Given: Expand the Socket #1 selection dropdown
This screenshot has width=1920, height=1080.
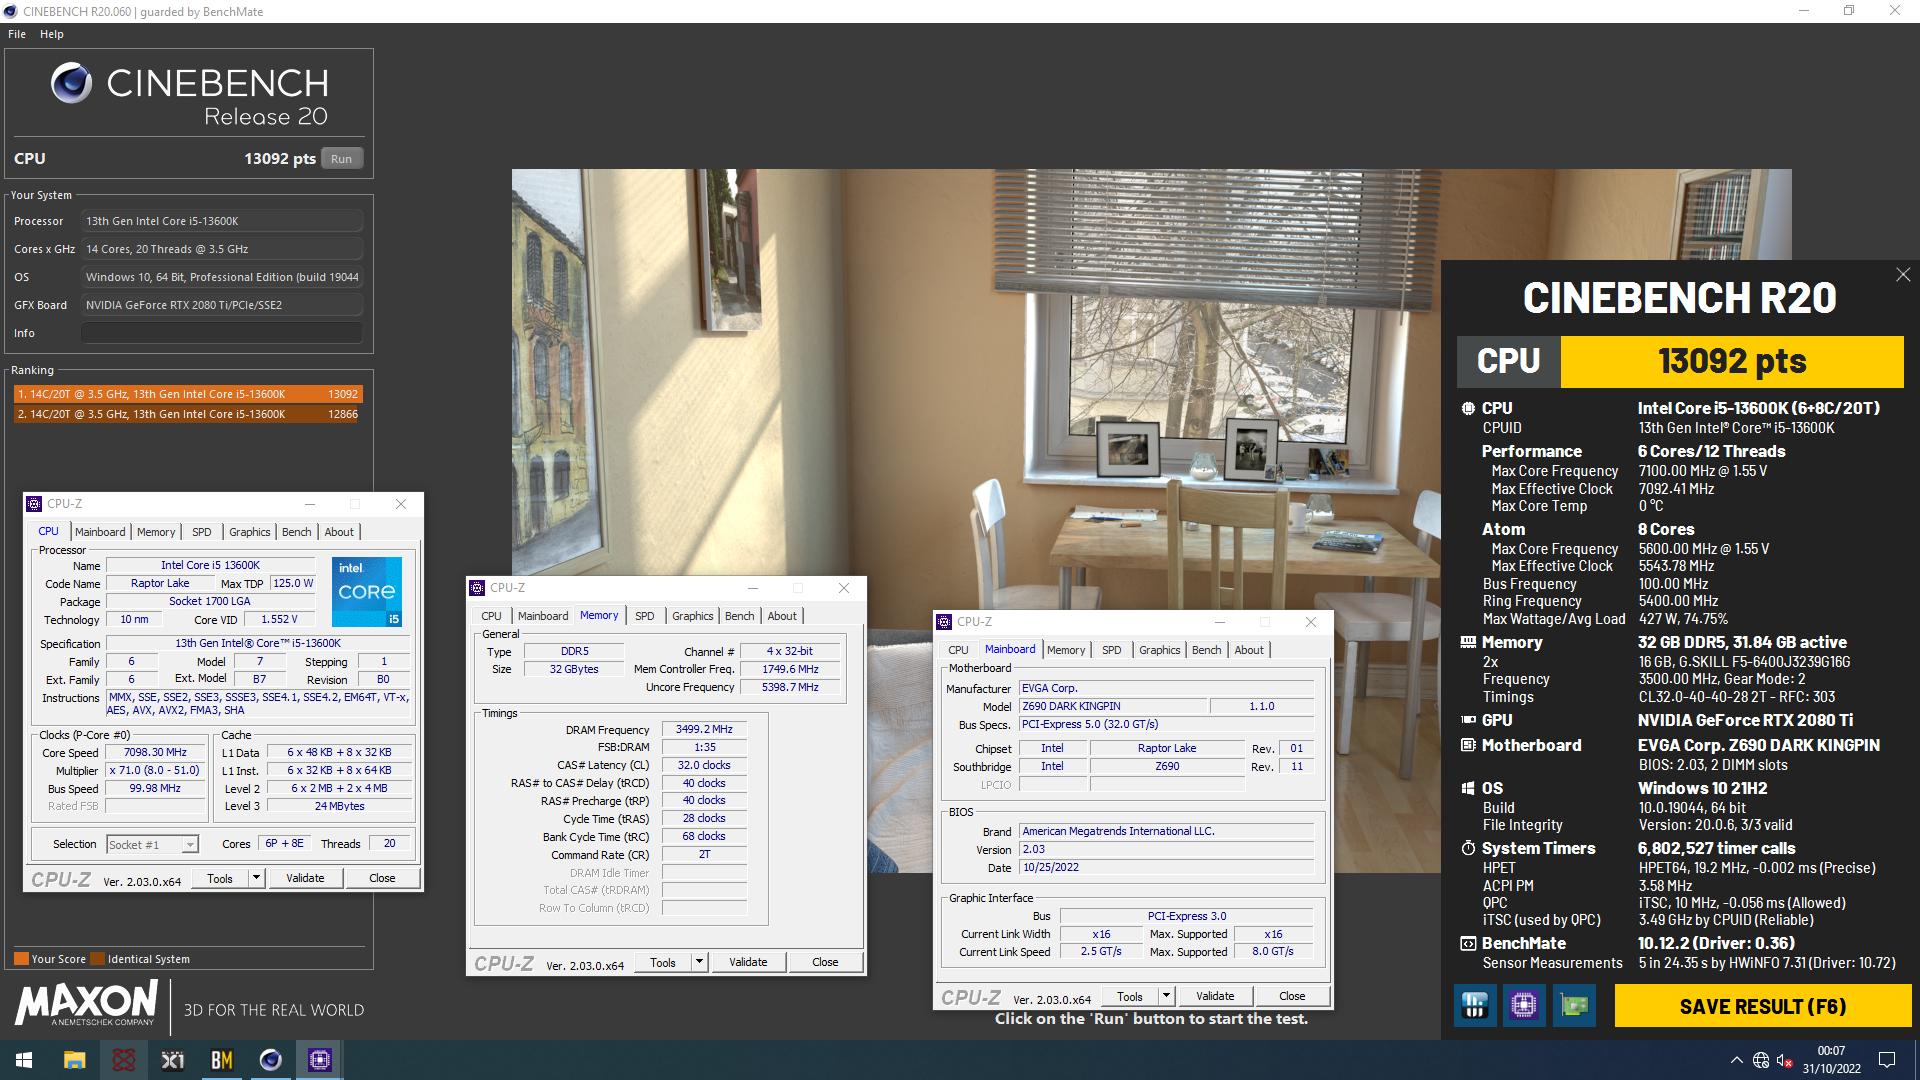Looking at the screenshot, I should tap(190, 845).
